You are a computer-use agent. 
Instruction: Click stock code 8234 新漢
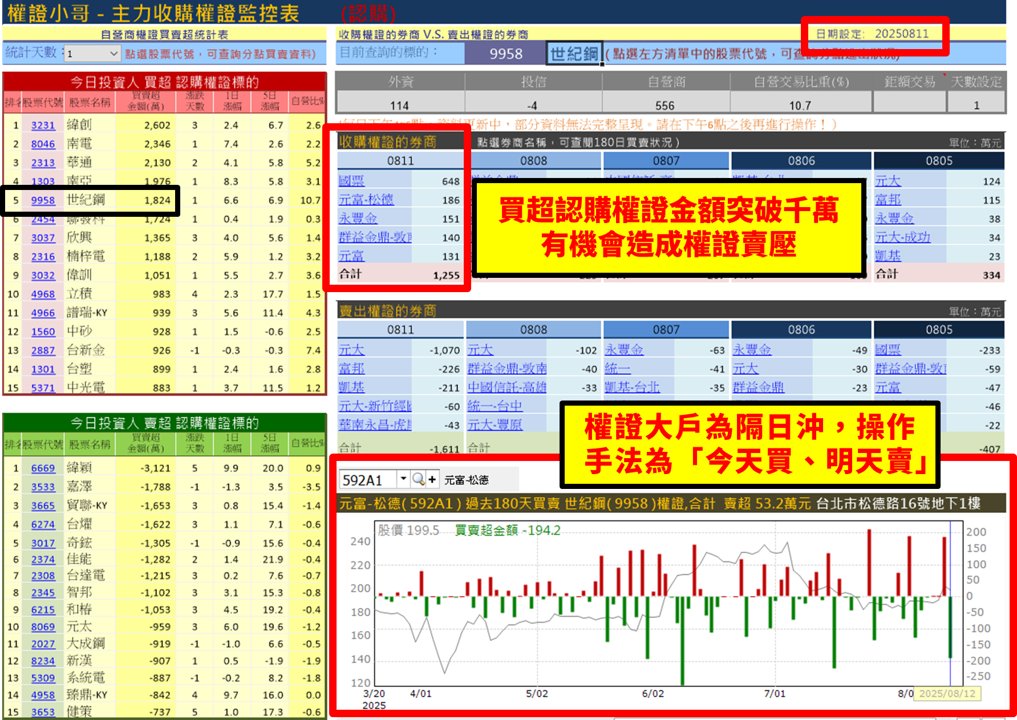tap(43, 661)
